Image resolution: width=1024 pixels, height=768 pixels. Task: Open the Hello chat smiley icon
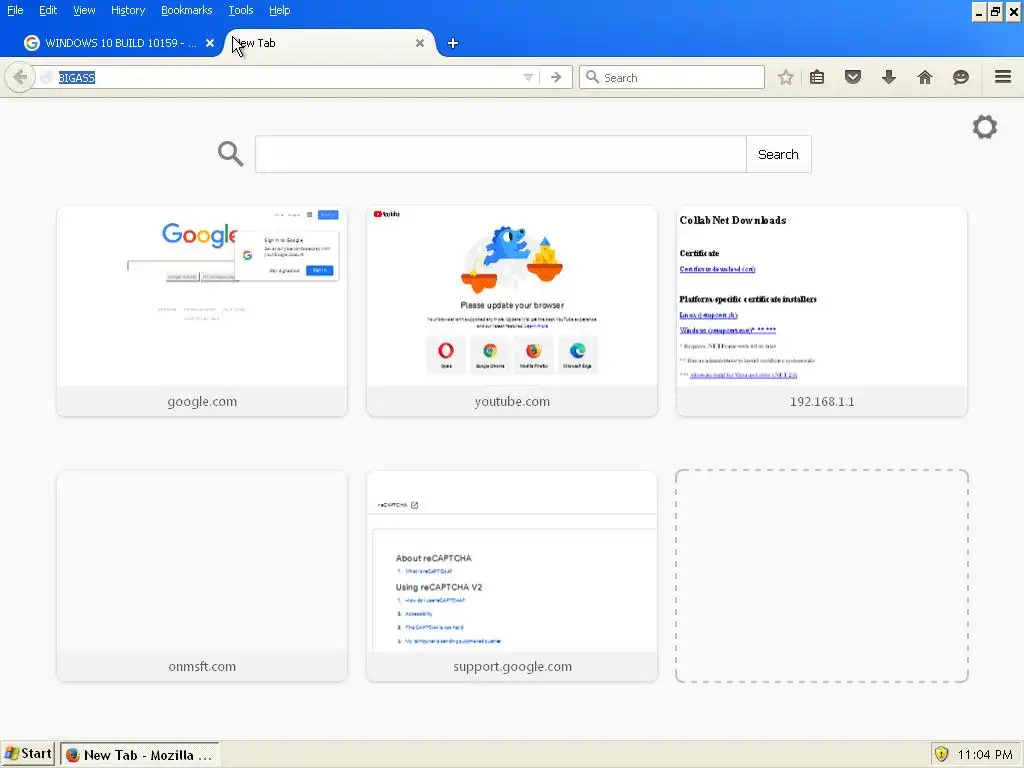[961, 77]
